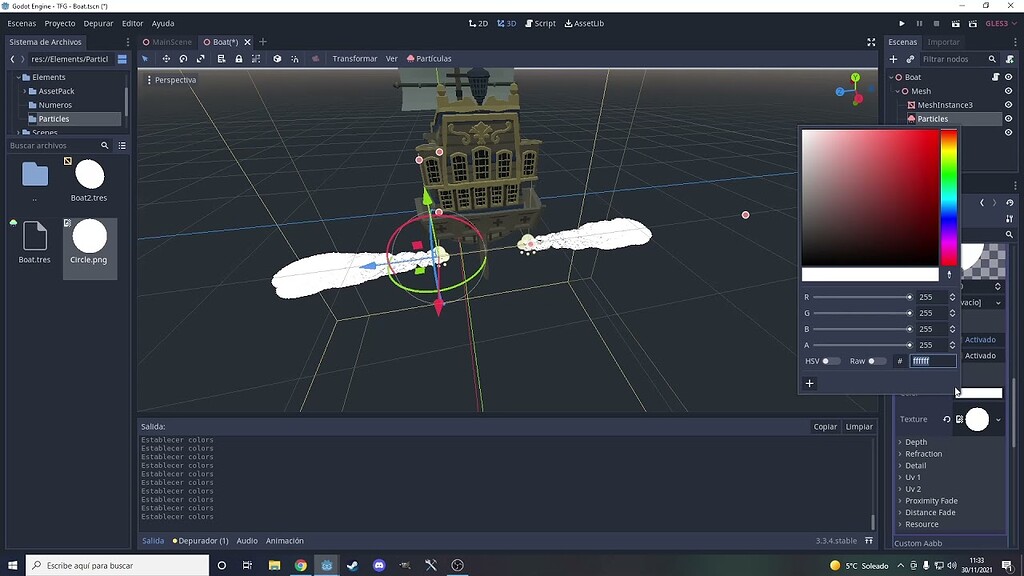Activate the Scale mode tool
This screenshot has width=1024, height=576.
click(x=200, y=59)
